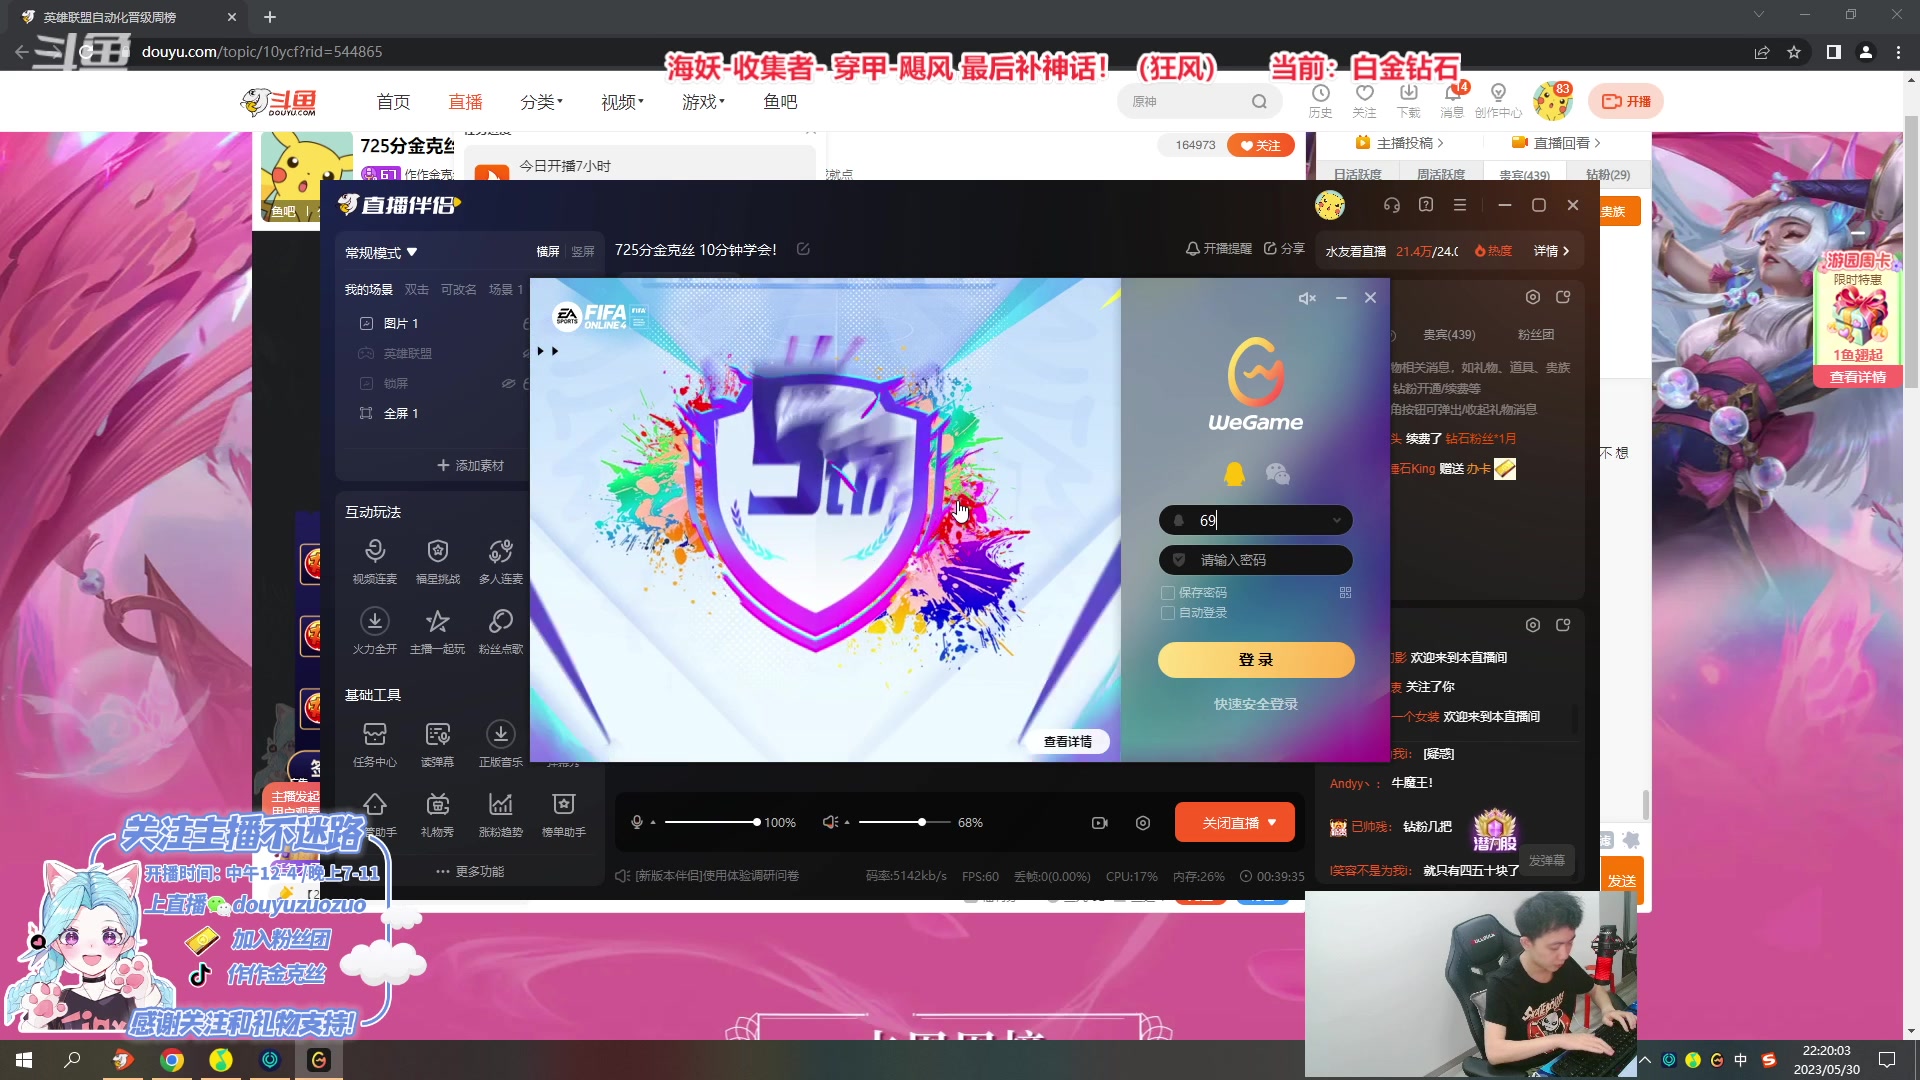Open 读弹幕 danmaku reader tool
This screenshot has width=1920, height=1080.
point(438,744)
